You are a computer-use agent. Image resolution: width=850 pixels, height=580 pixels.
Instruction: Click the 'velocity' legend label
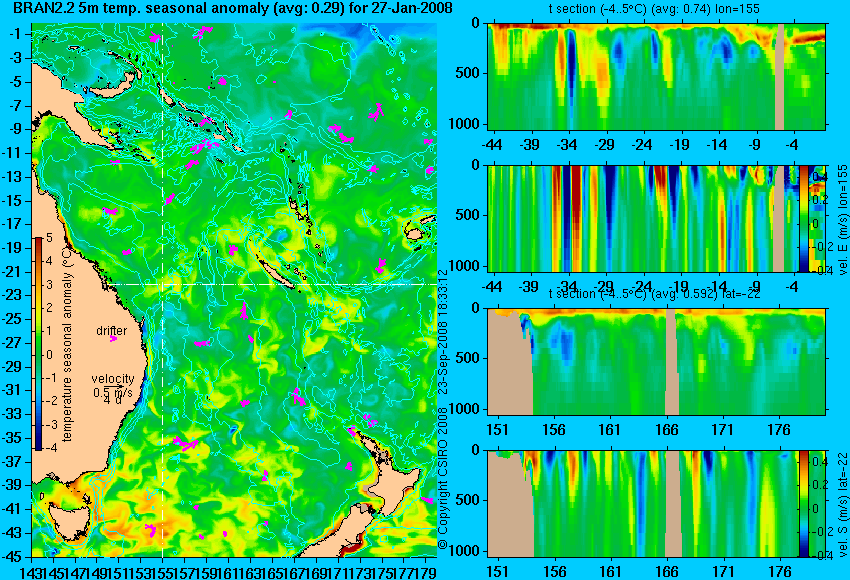coord(113,379)
